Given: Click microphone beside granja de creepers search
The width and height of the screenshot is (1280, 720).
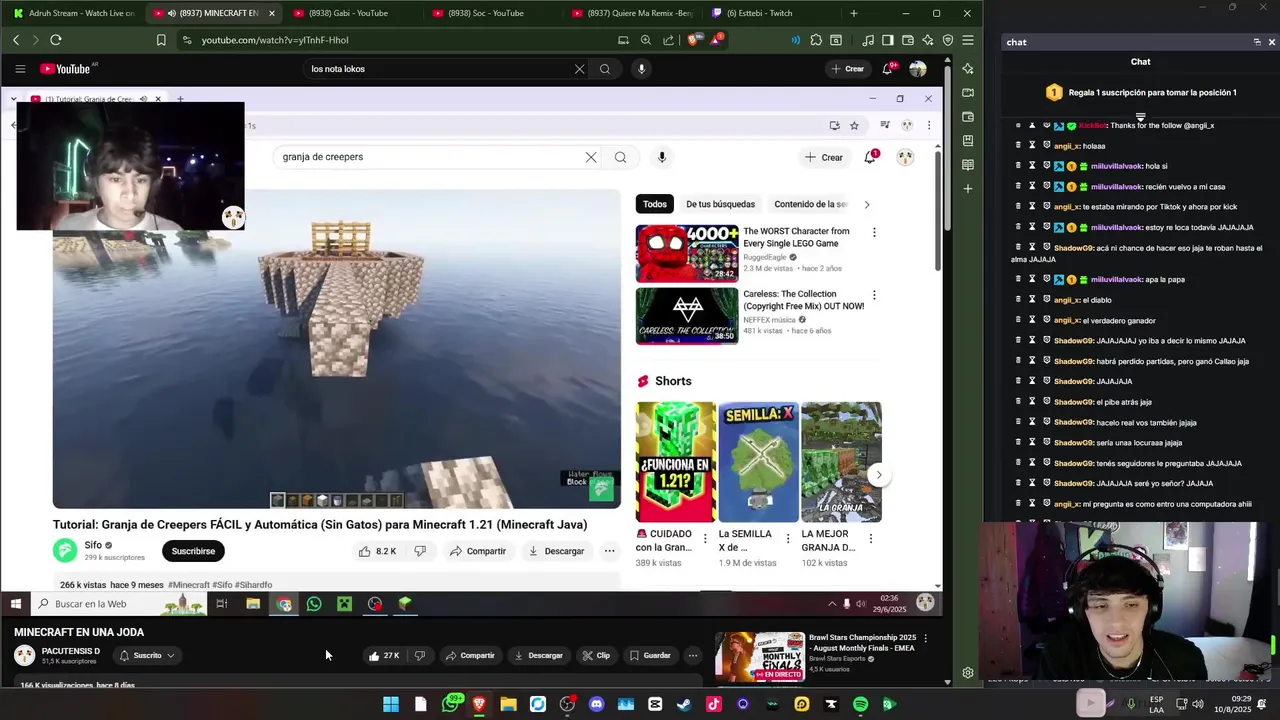Looking at the screenshot, I should coord(662,157).
